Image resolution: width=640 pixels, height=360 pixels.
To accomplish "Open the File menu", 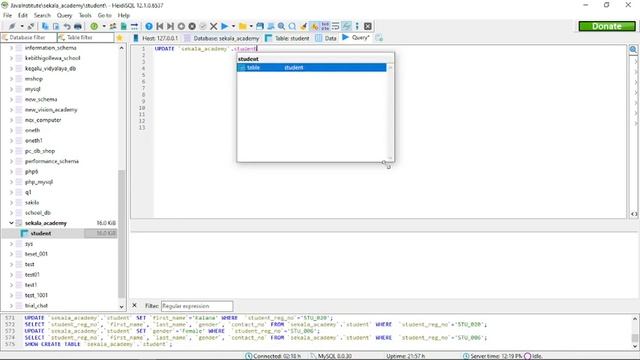I will (x=7, y=15).
